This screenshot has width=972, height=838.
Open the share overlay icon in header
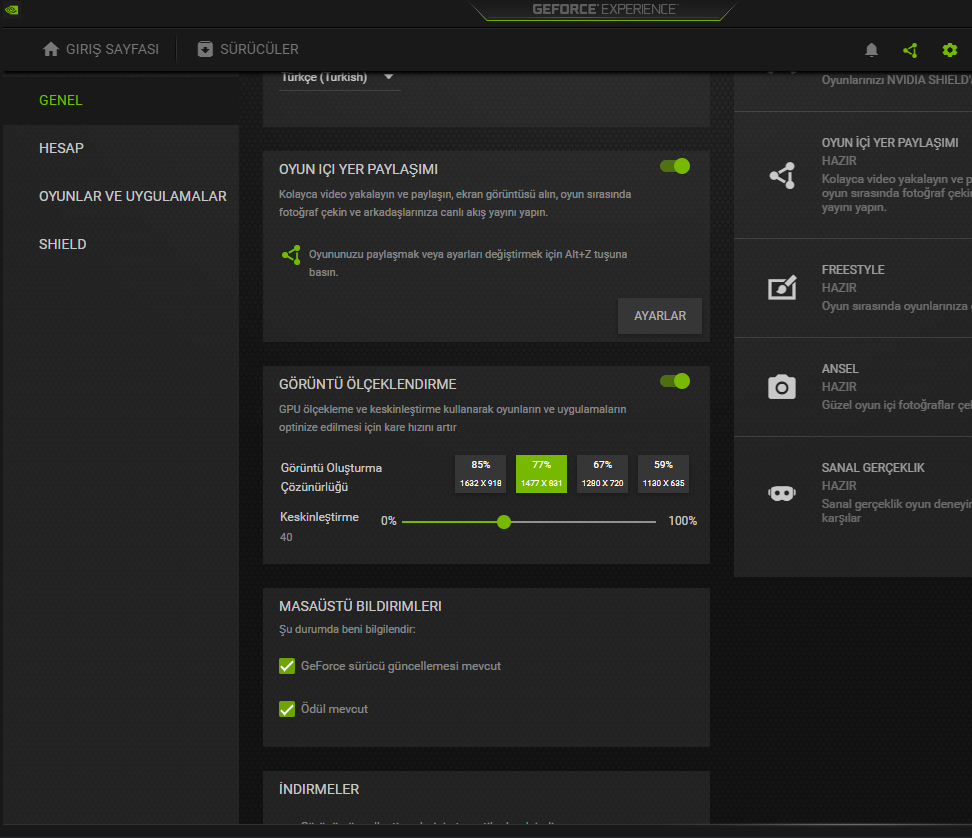(x=910, y=50)
